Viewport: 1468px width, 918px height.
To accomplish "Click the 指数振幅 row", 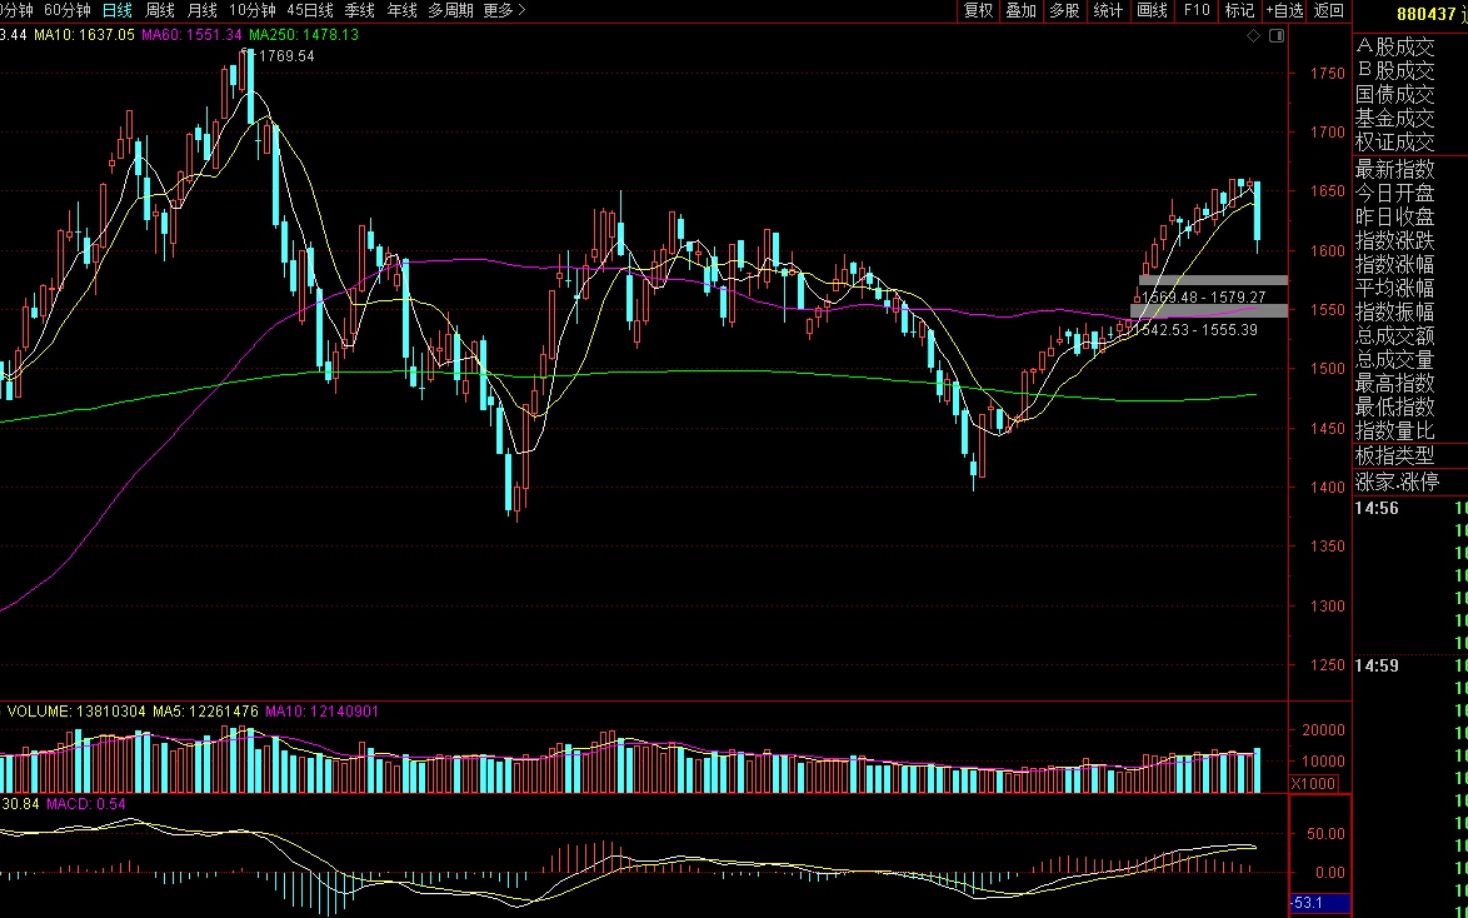I will pyautogui.click(x=1395, y=312).
